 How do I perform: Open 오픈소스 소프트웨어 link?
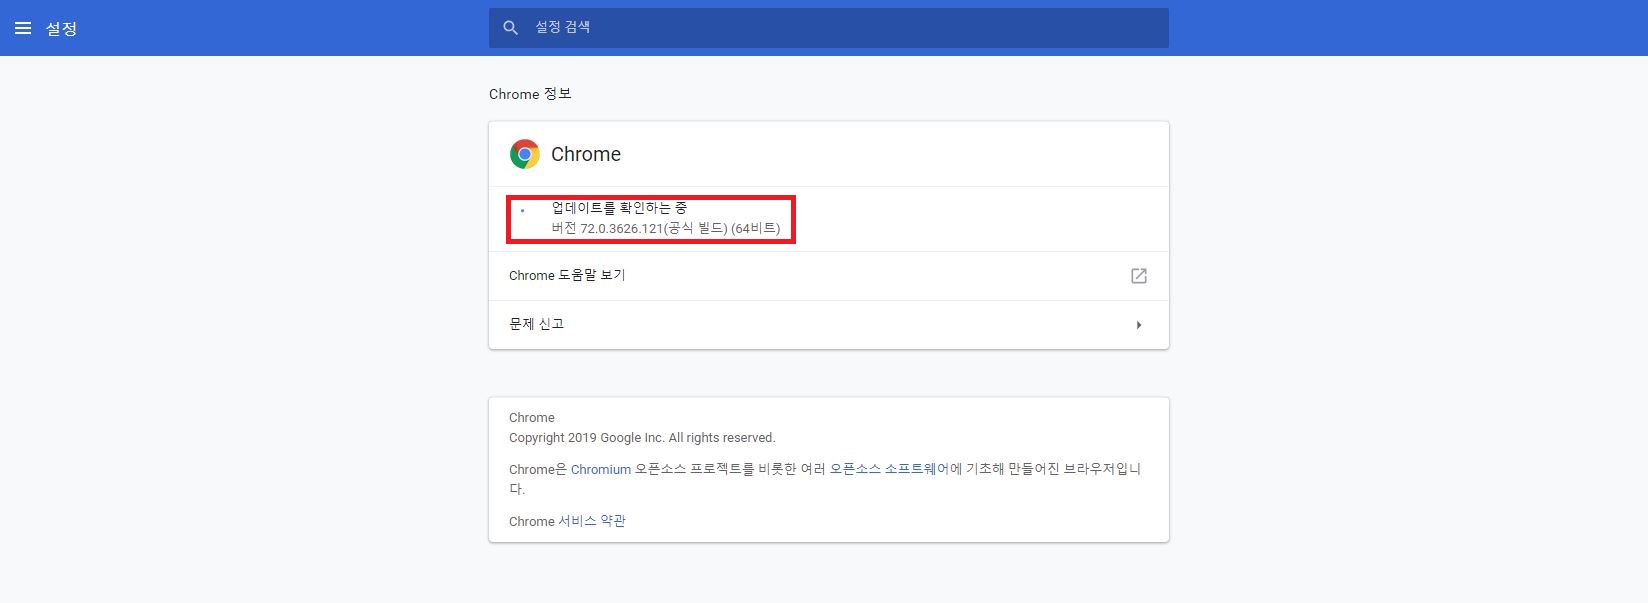(889, 469)
